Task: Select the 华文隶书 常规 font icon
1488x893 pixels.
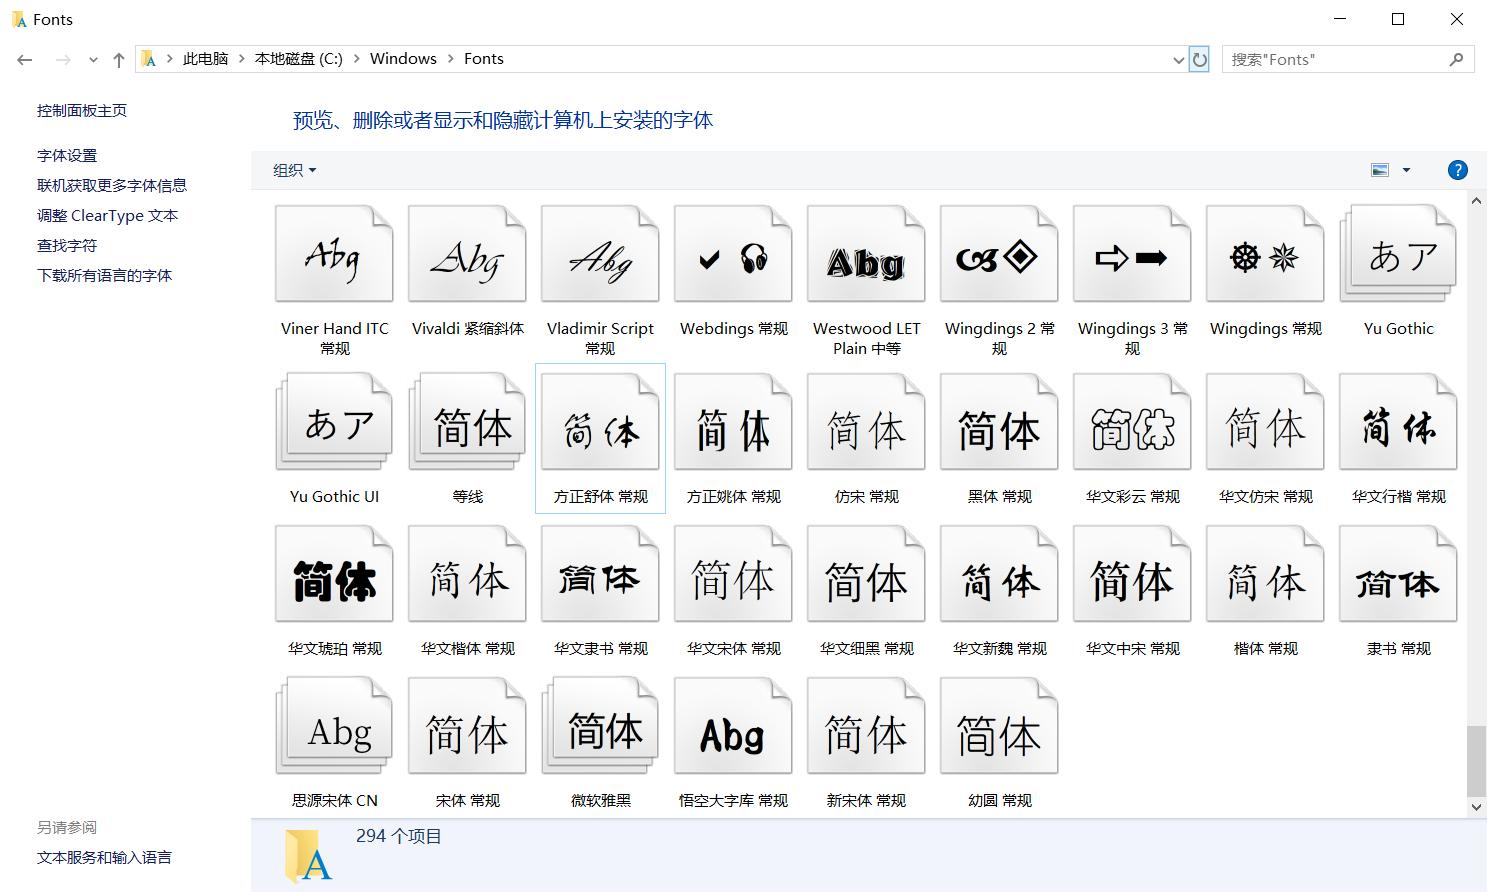Action: (600, 574)
